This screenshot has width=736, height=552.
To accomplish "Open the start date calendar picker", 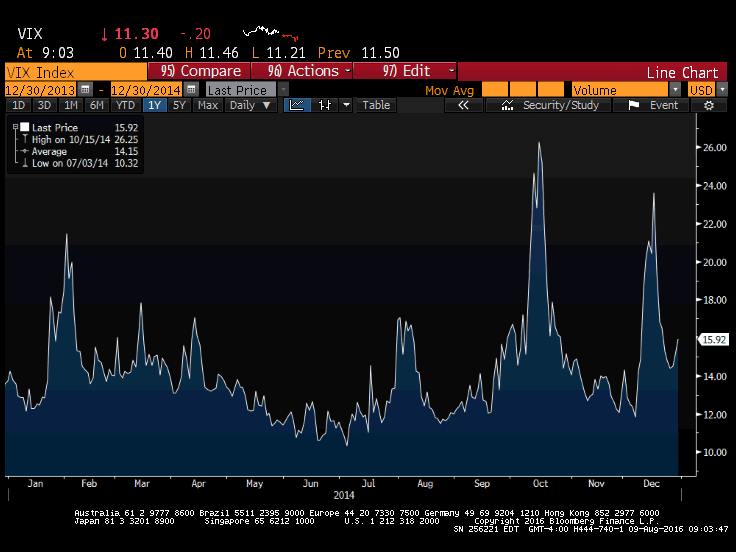I will pyautogui.click(x=85, y=90).
